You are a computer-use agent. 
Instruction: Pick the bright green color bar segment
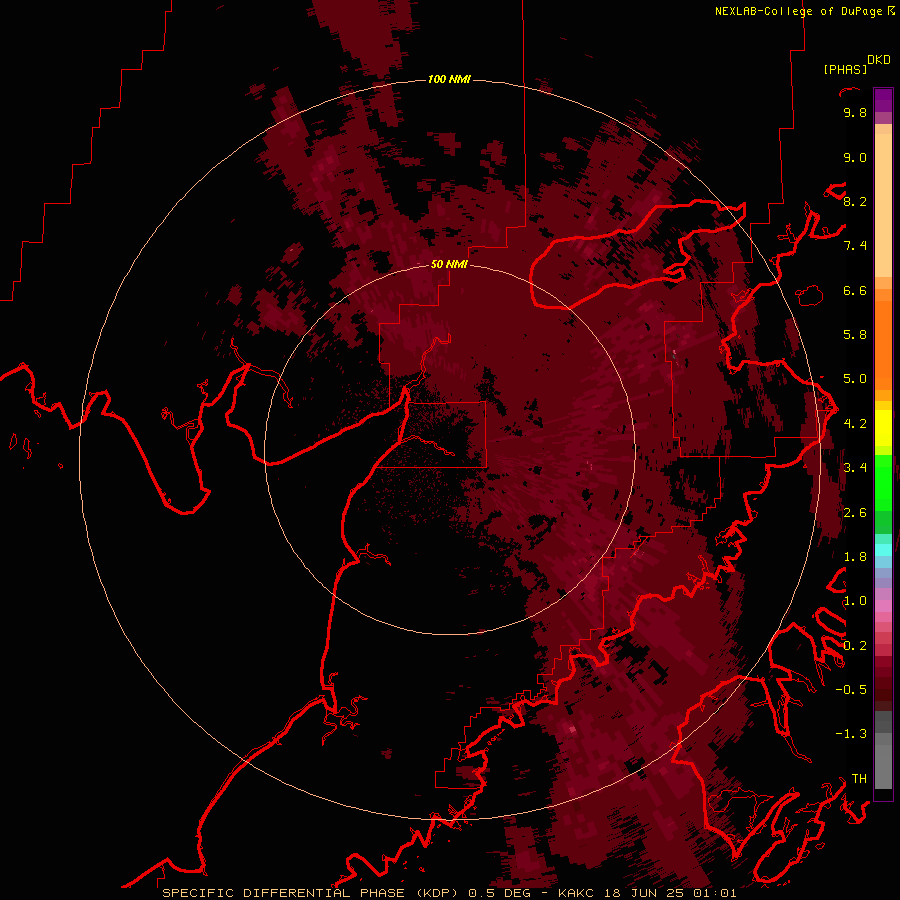click(883, 482)
